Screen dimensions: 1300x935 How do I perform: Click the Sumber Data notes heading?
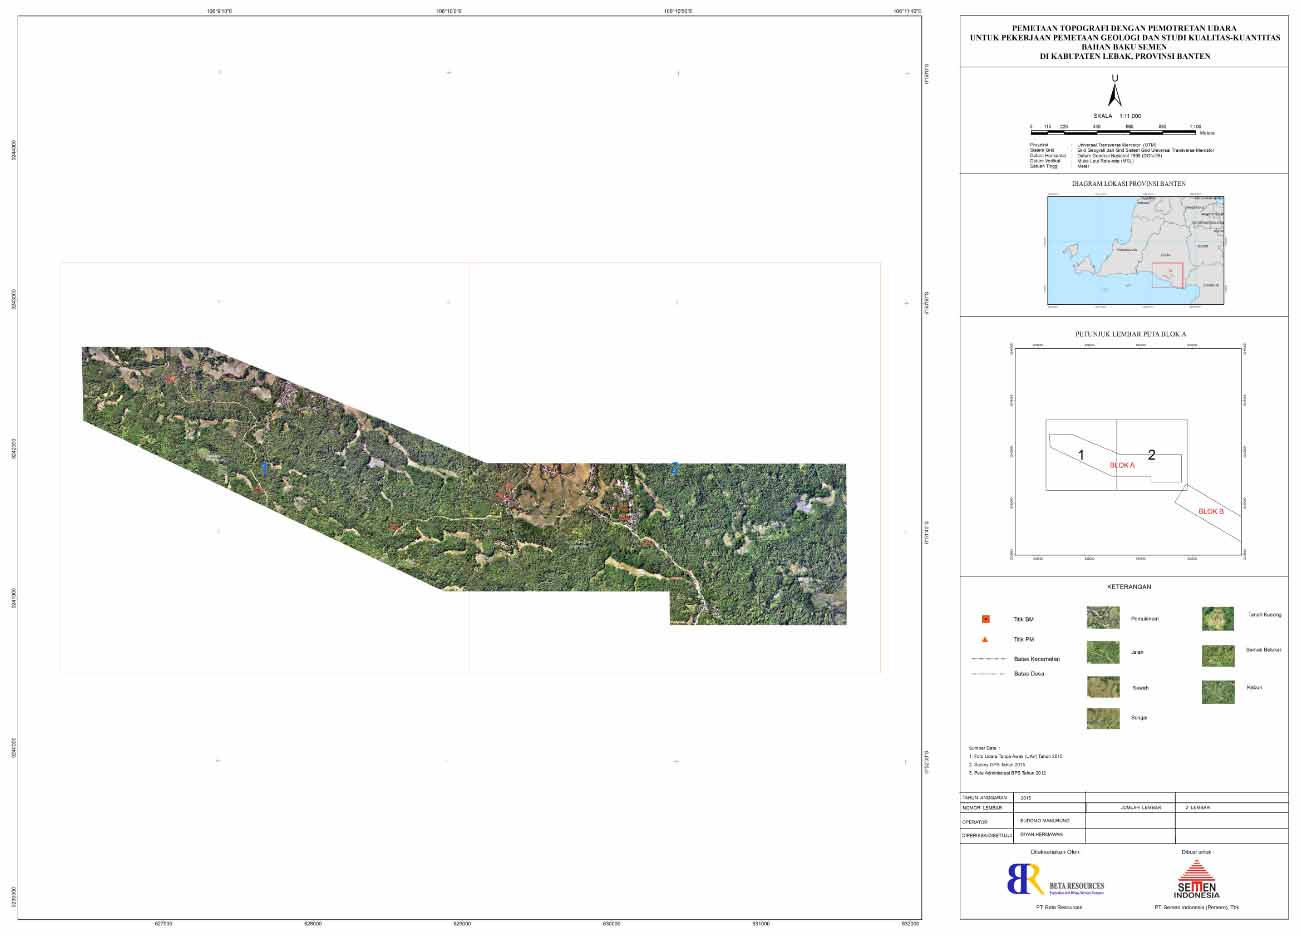(x=983, y=747)
